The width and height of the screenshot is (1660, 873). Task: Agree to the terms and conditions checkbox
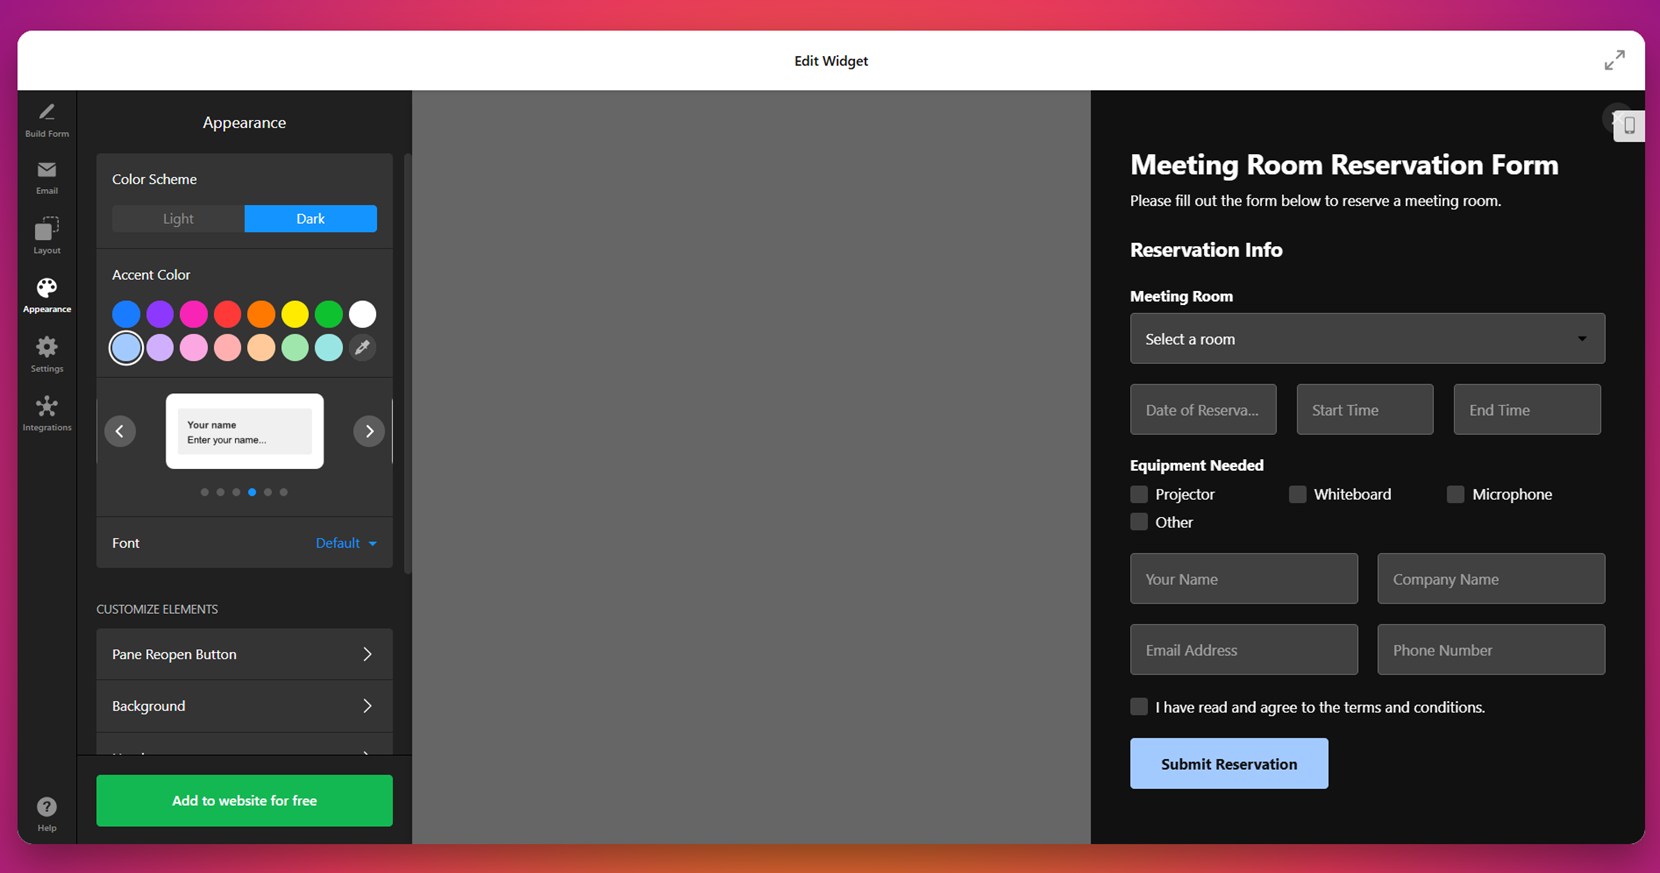(x=1139, y=707)
